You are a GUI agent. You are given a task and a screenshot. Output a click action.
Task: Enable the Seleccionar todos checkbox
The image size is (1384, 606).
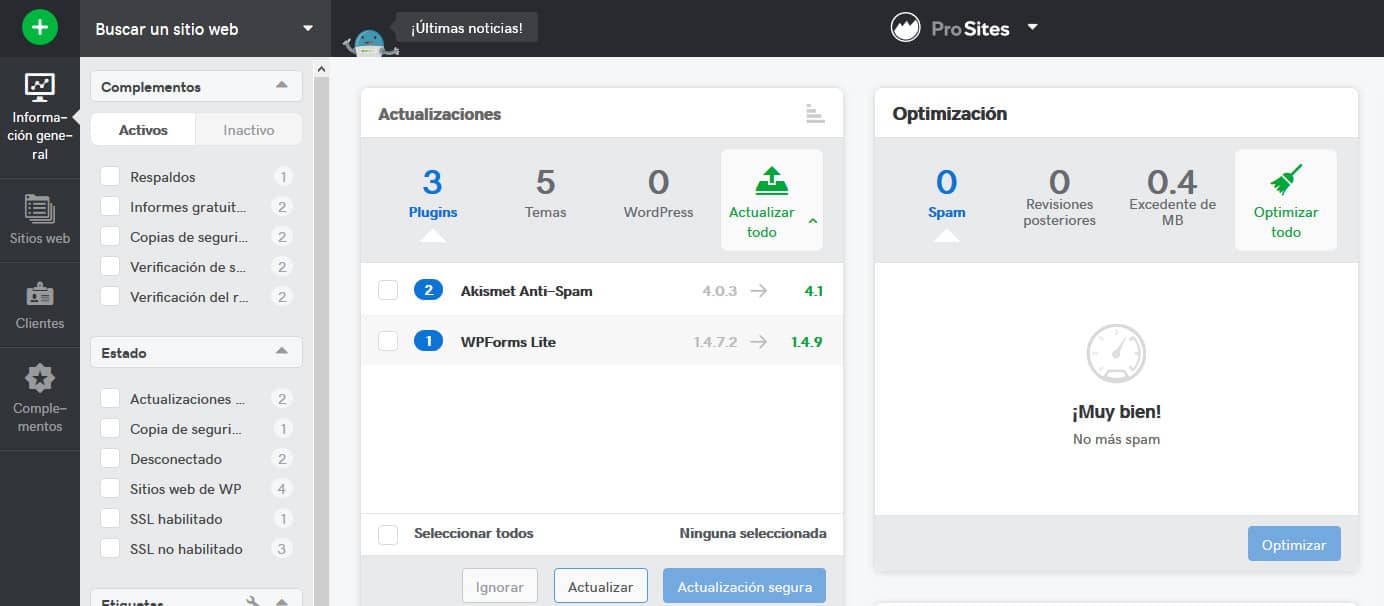[x=388, y=533]
